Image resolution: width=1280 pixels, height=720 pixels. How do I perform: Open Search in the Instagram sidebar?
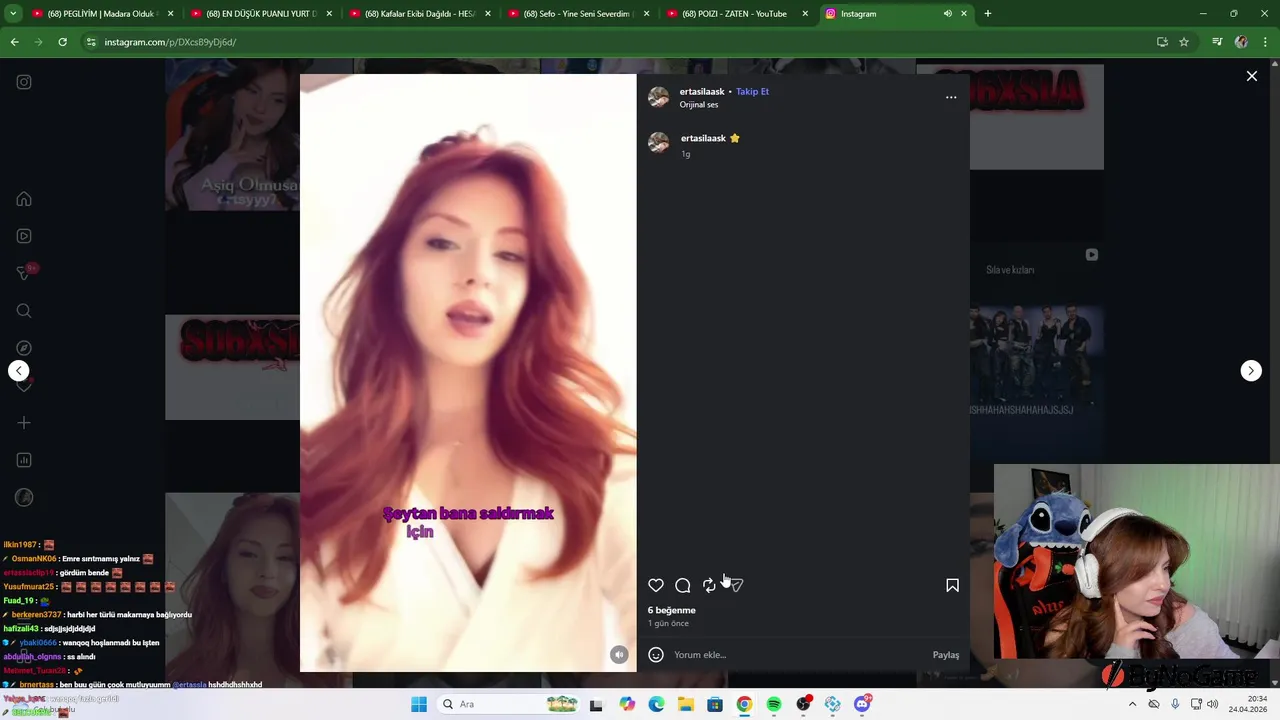click(x=24, y=311)
